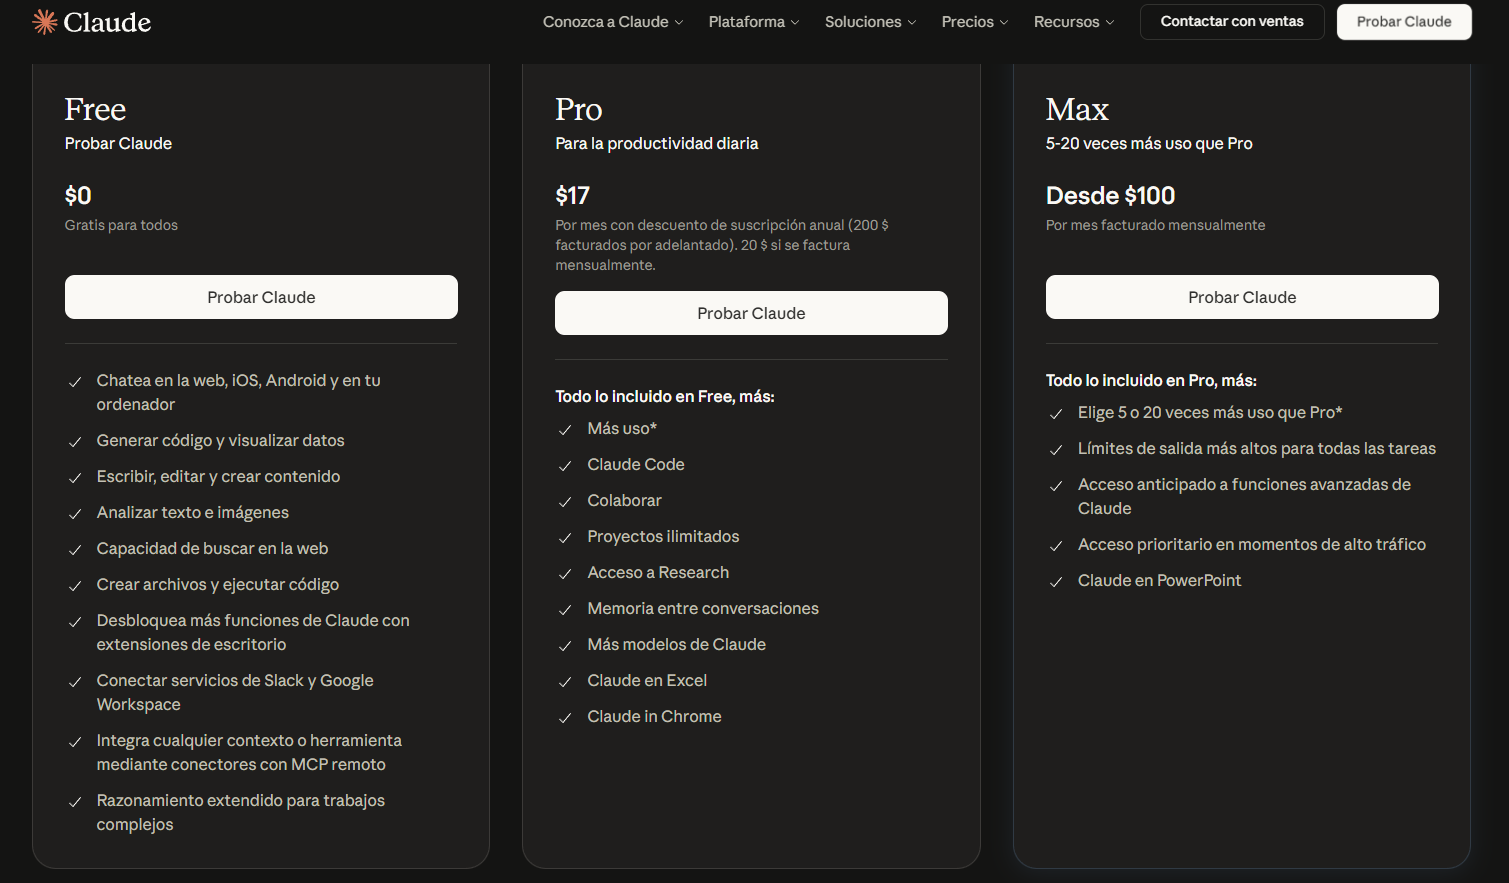Click checkmark icon beside Claude Code
Image resolution: width=1509 pixels, height=883 pixels.
point(565,466)
